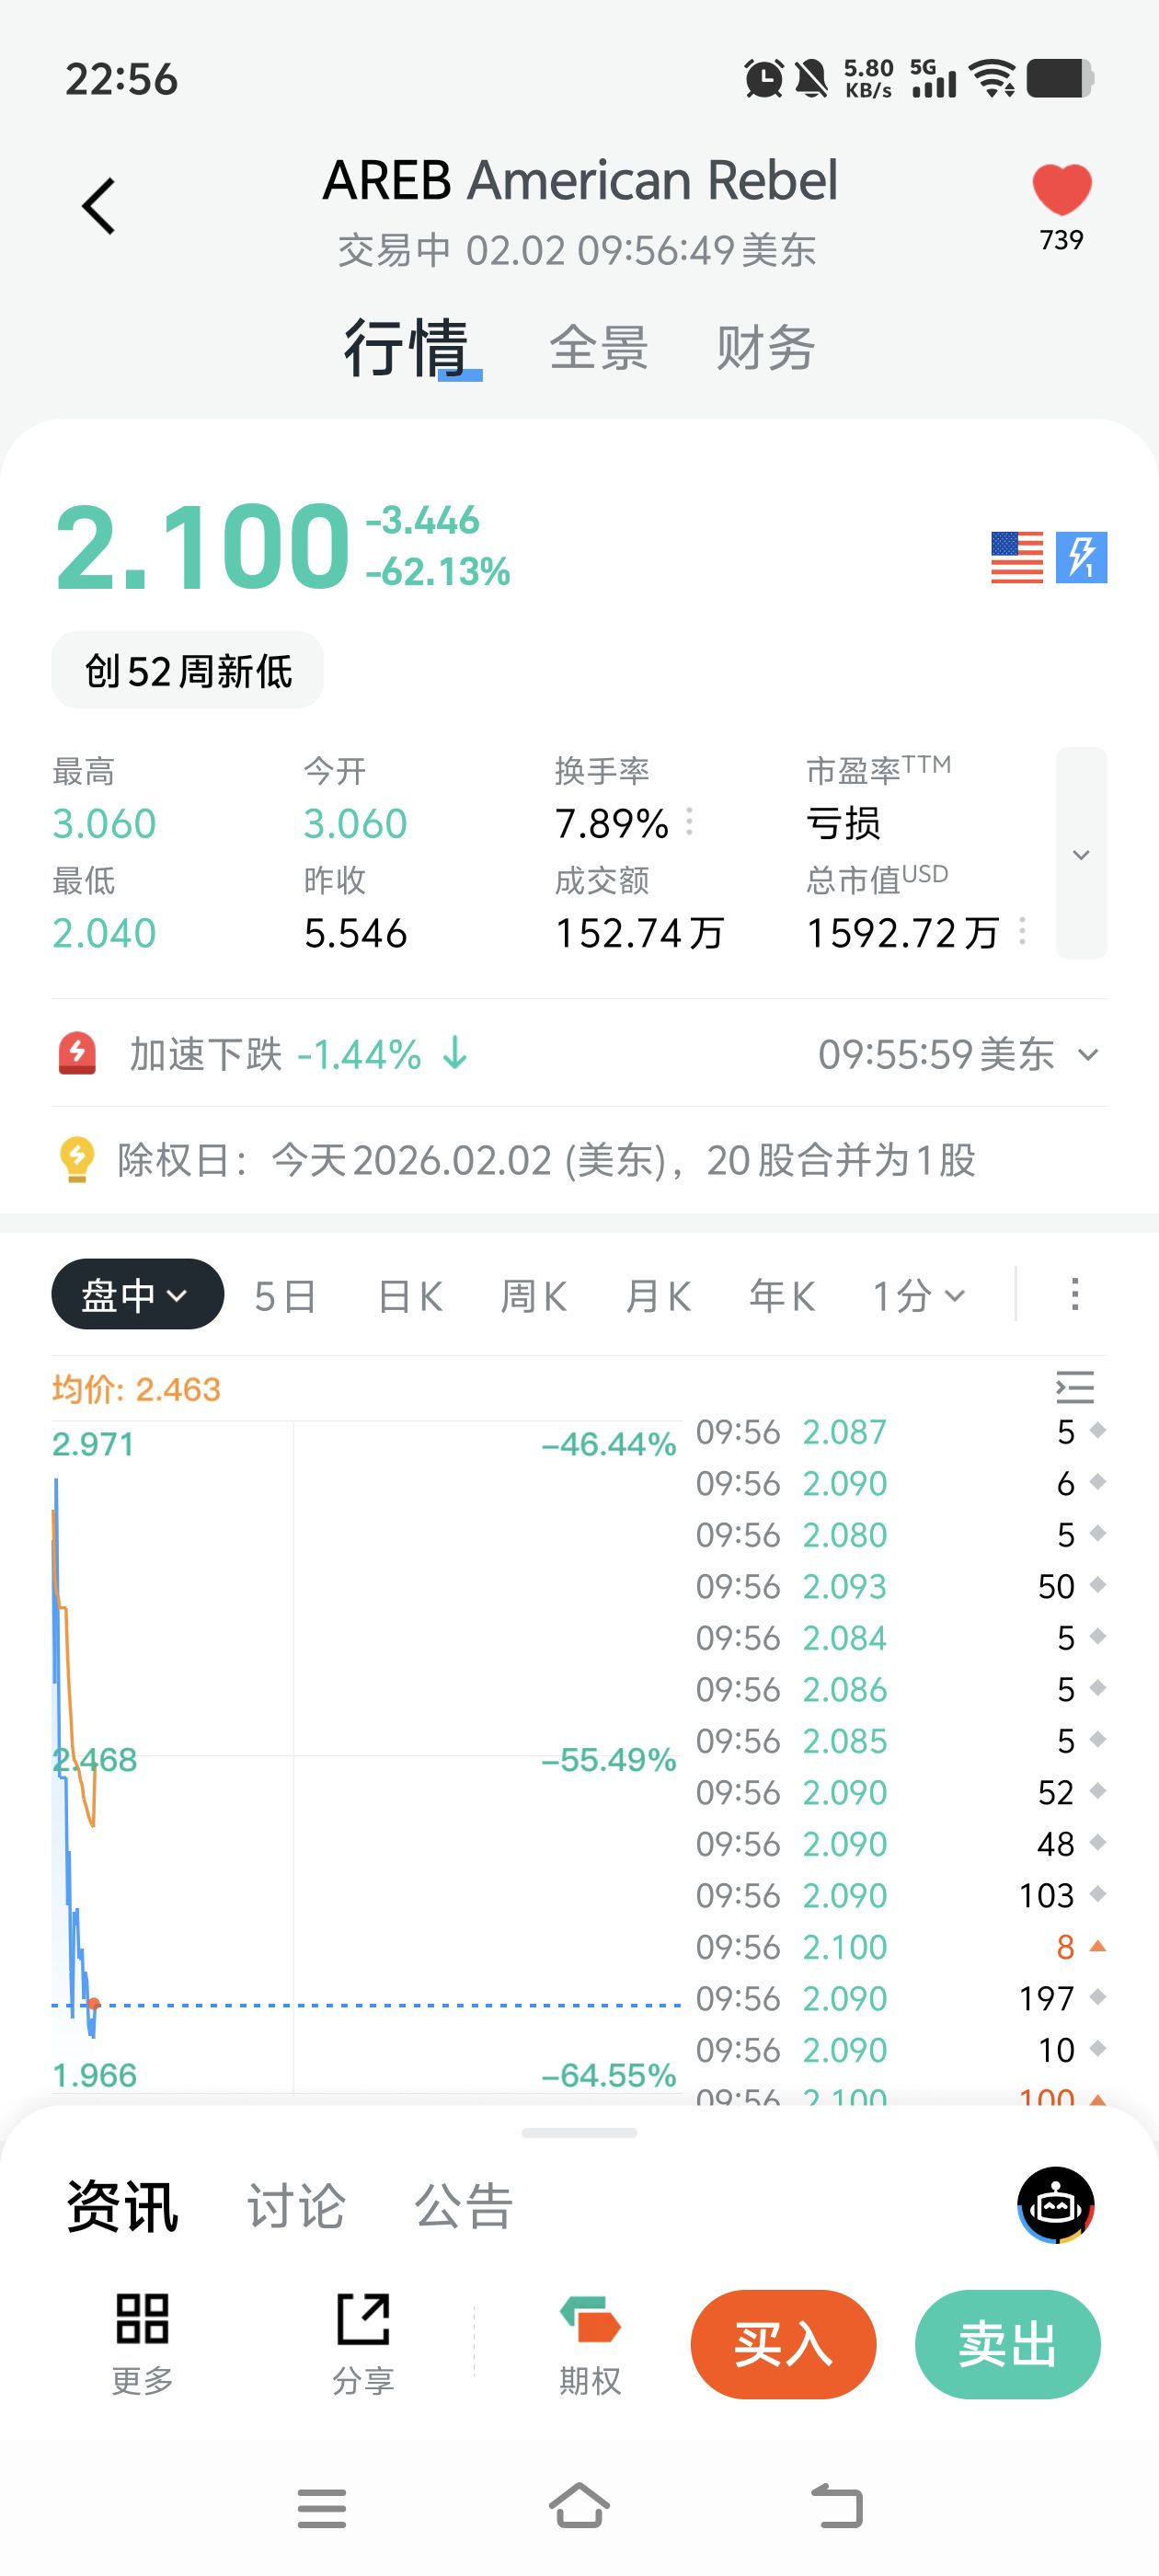Tap the bottom sheet drag handle
The image size is (1159, 2576).
[579, 2133]
